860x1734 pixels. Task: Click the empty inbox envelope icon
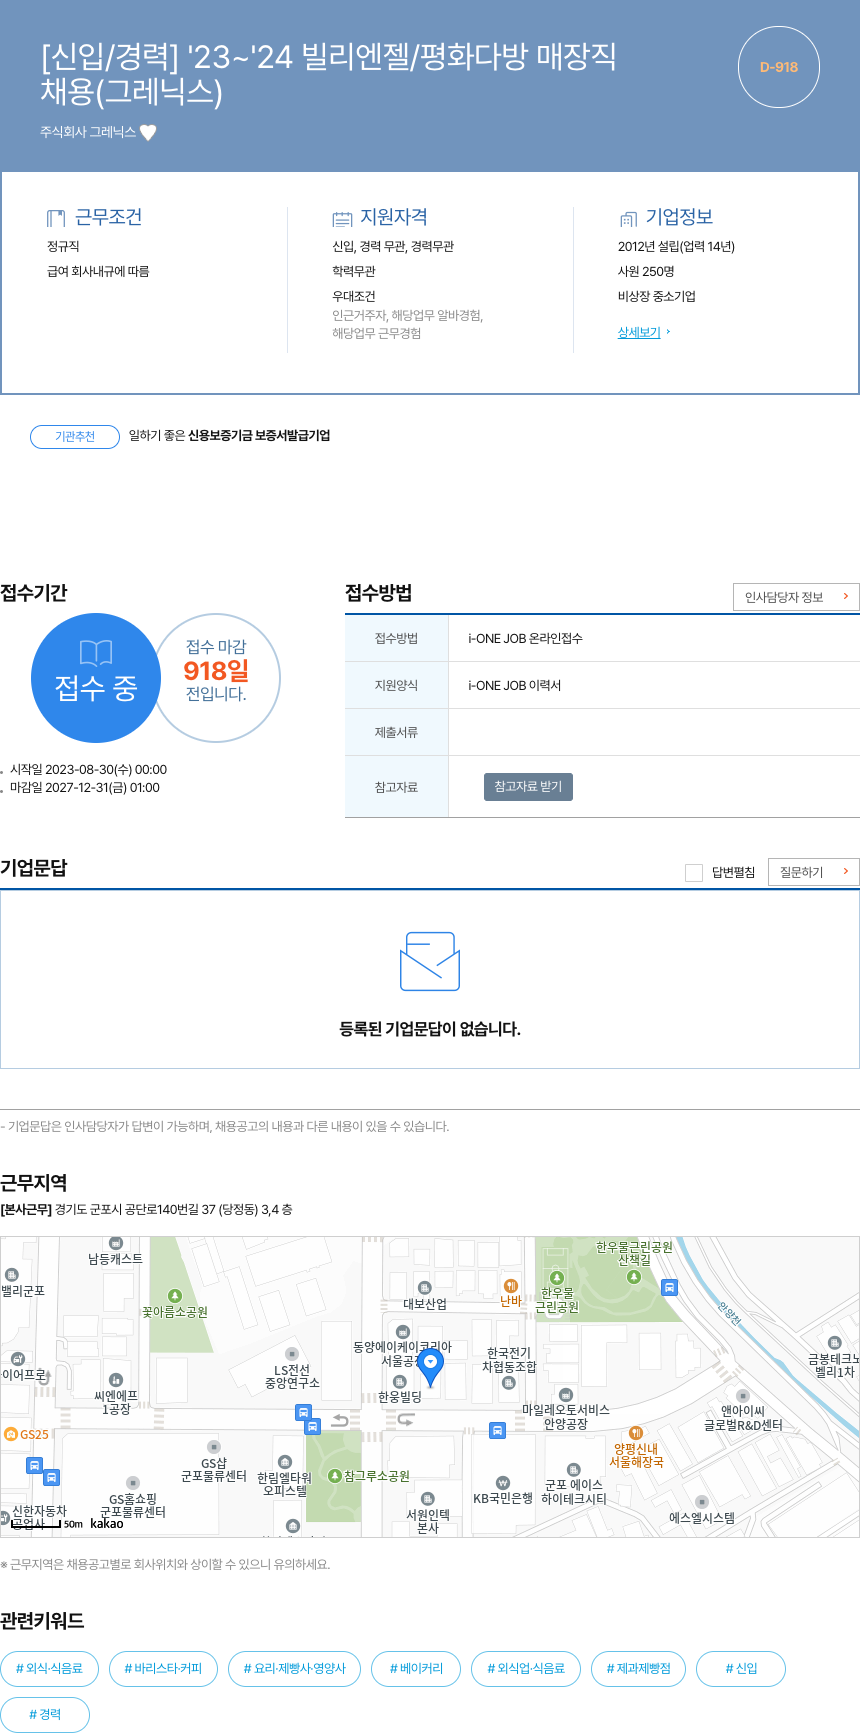click(x=430, y=962)
